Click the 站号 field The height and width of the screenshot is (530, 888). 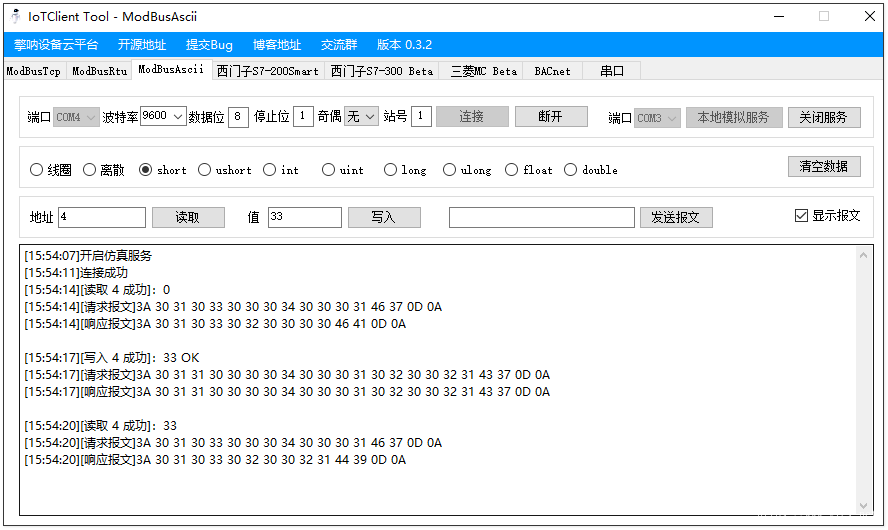[421, 117]
